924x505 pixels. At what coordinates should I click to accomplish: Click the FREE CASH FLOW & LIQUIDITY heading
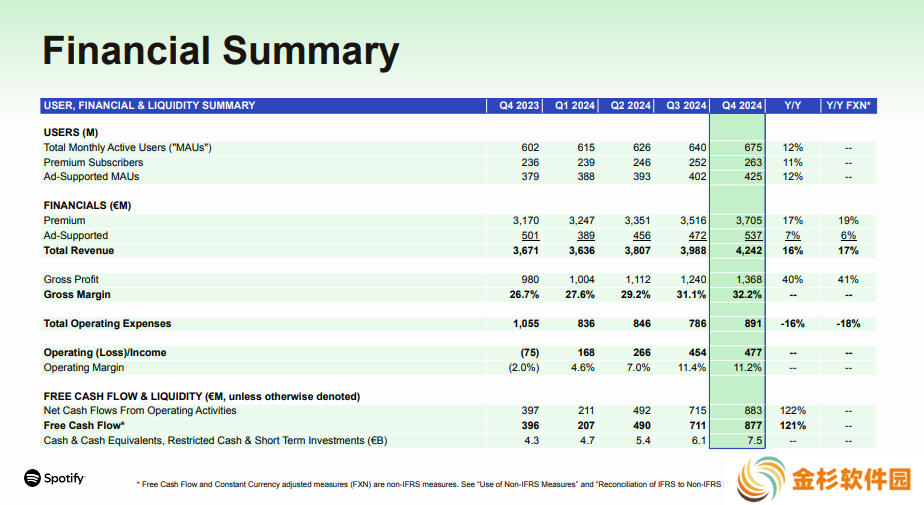202,397
